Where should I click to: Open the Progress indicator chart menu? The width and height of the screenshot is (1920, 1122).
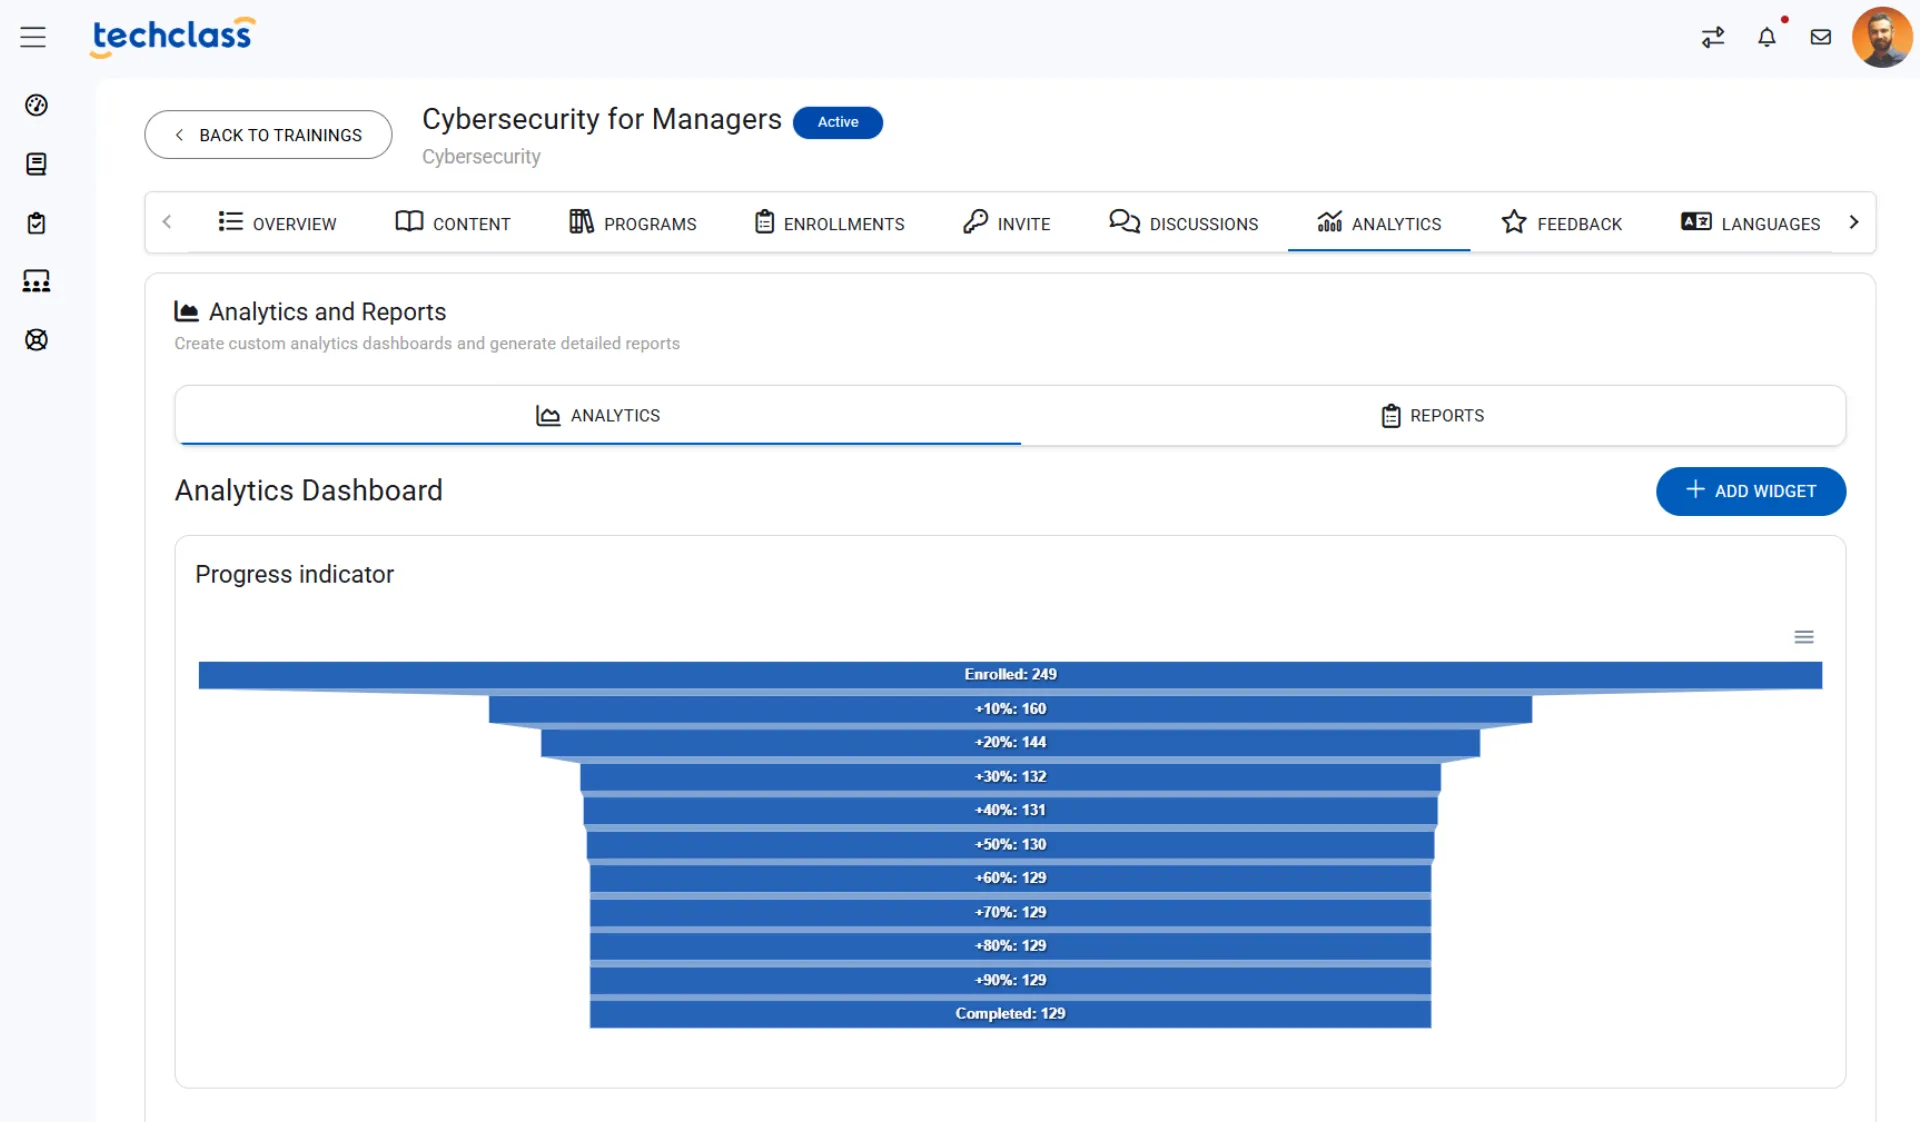pos(1804,637)
